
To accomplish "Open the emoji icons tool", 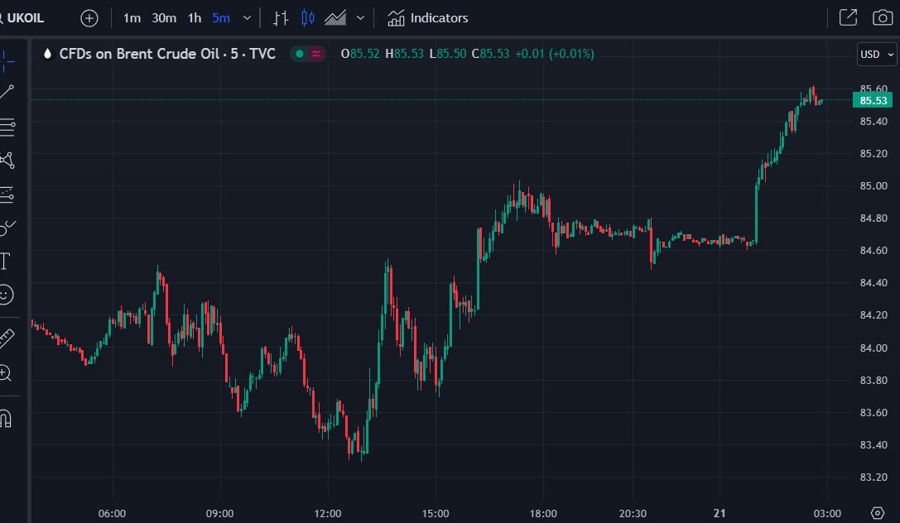I will [6, 295].
